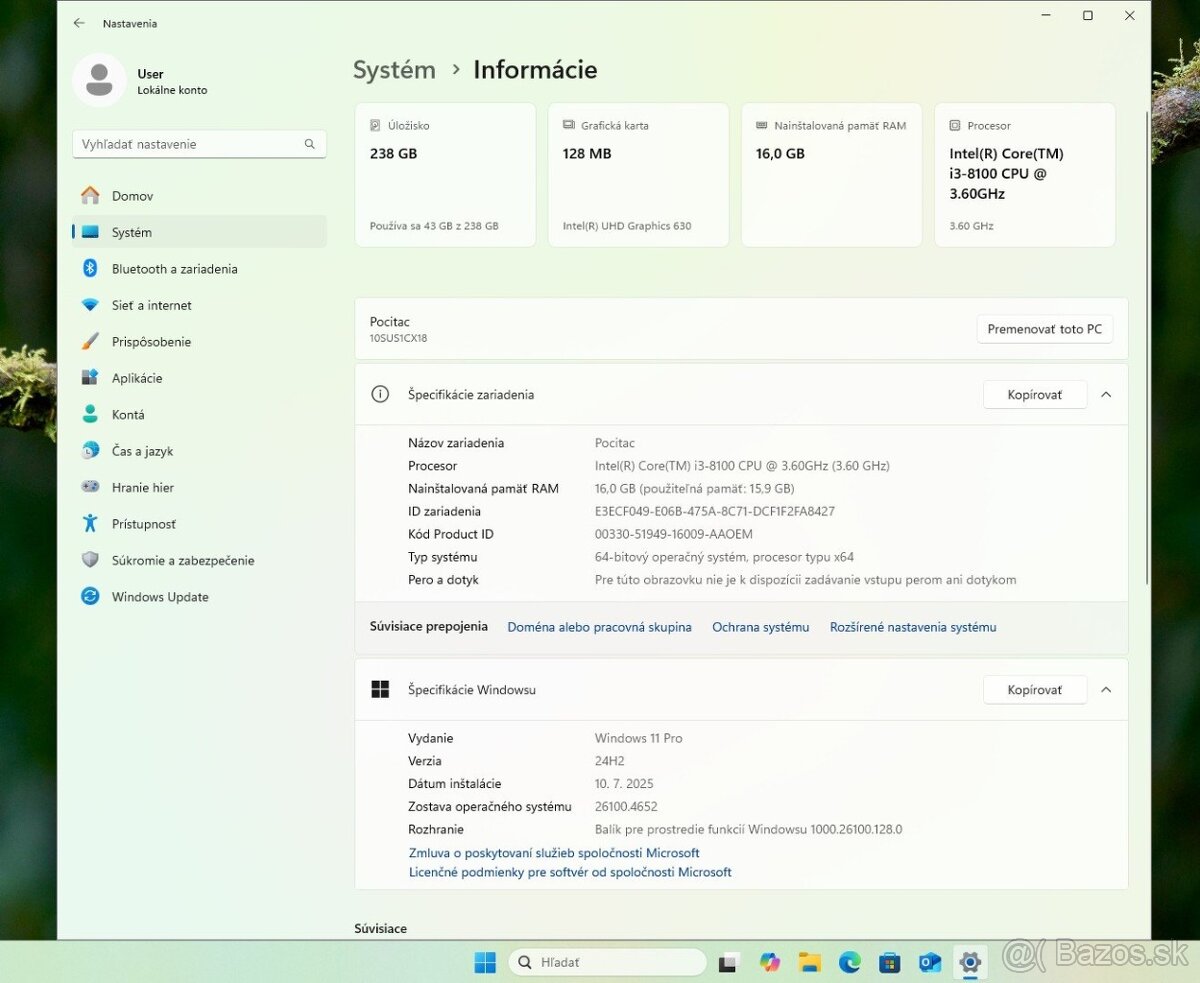Go to Sieť a internet
Screen dimensions: 1200x983
[x=199, y=305]
